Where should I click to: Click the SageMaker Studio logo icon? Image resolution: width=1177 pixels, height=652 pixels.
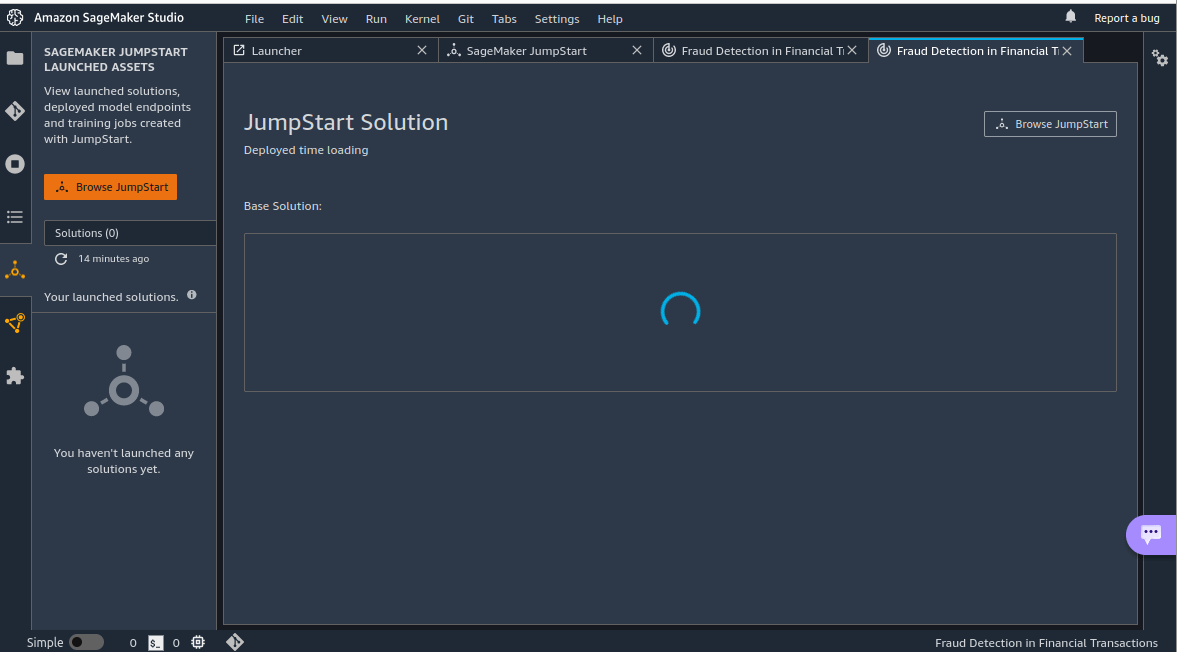(x=15, y=17)
